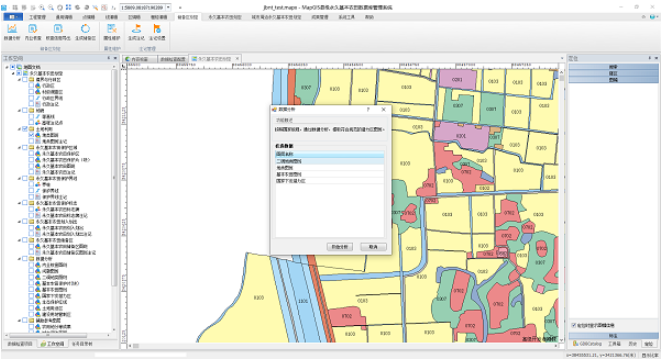Select 二调地类图斑 in dialog list
The width and height of the screenshot is (663, 362).
coord(329,161)
